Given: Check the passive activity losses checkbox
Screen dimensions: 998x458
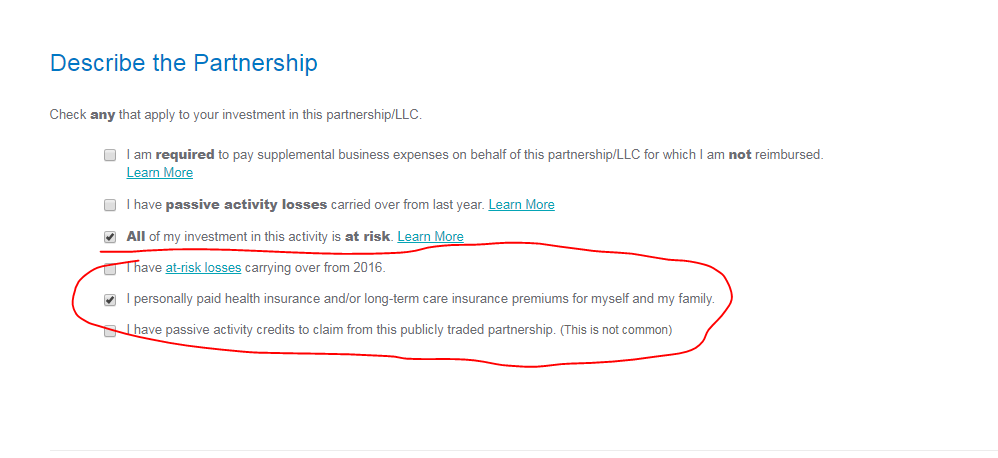Looking at the screenshot, I should (110, 205).
